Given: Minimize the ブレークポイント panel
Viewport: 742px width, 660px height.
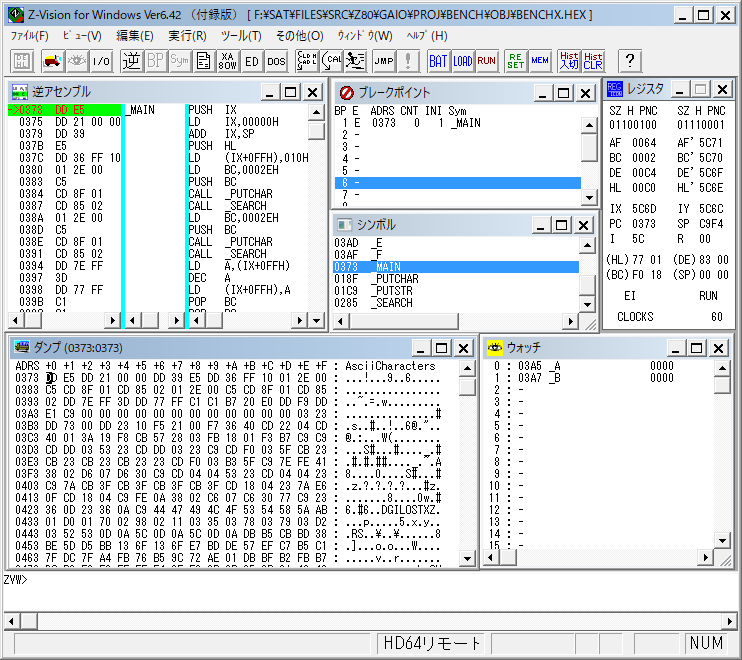Looking at the screenshot, I should click(542, 93).
